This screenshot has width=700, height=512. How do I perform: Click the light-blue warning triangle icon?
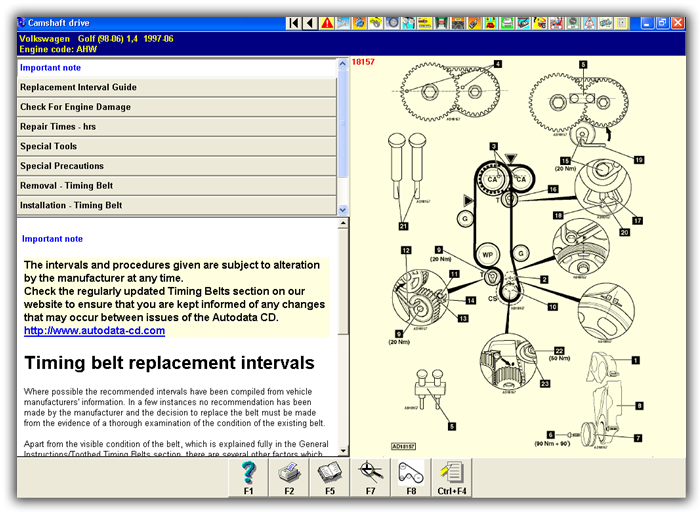[x=588, y=23]
